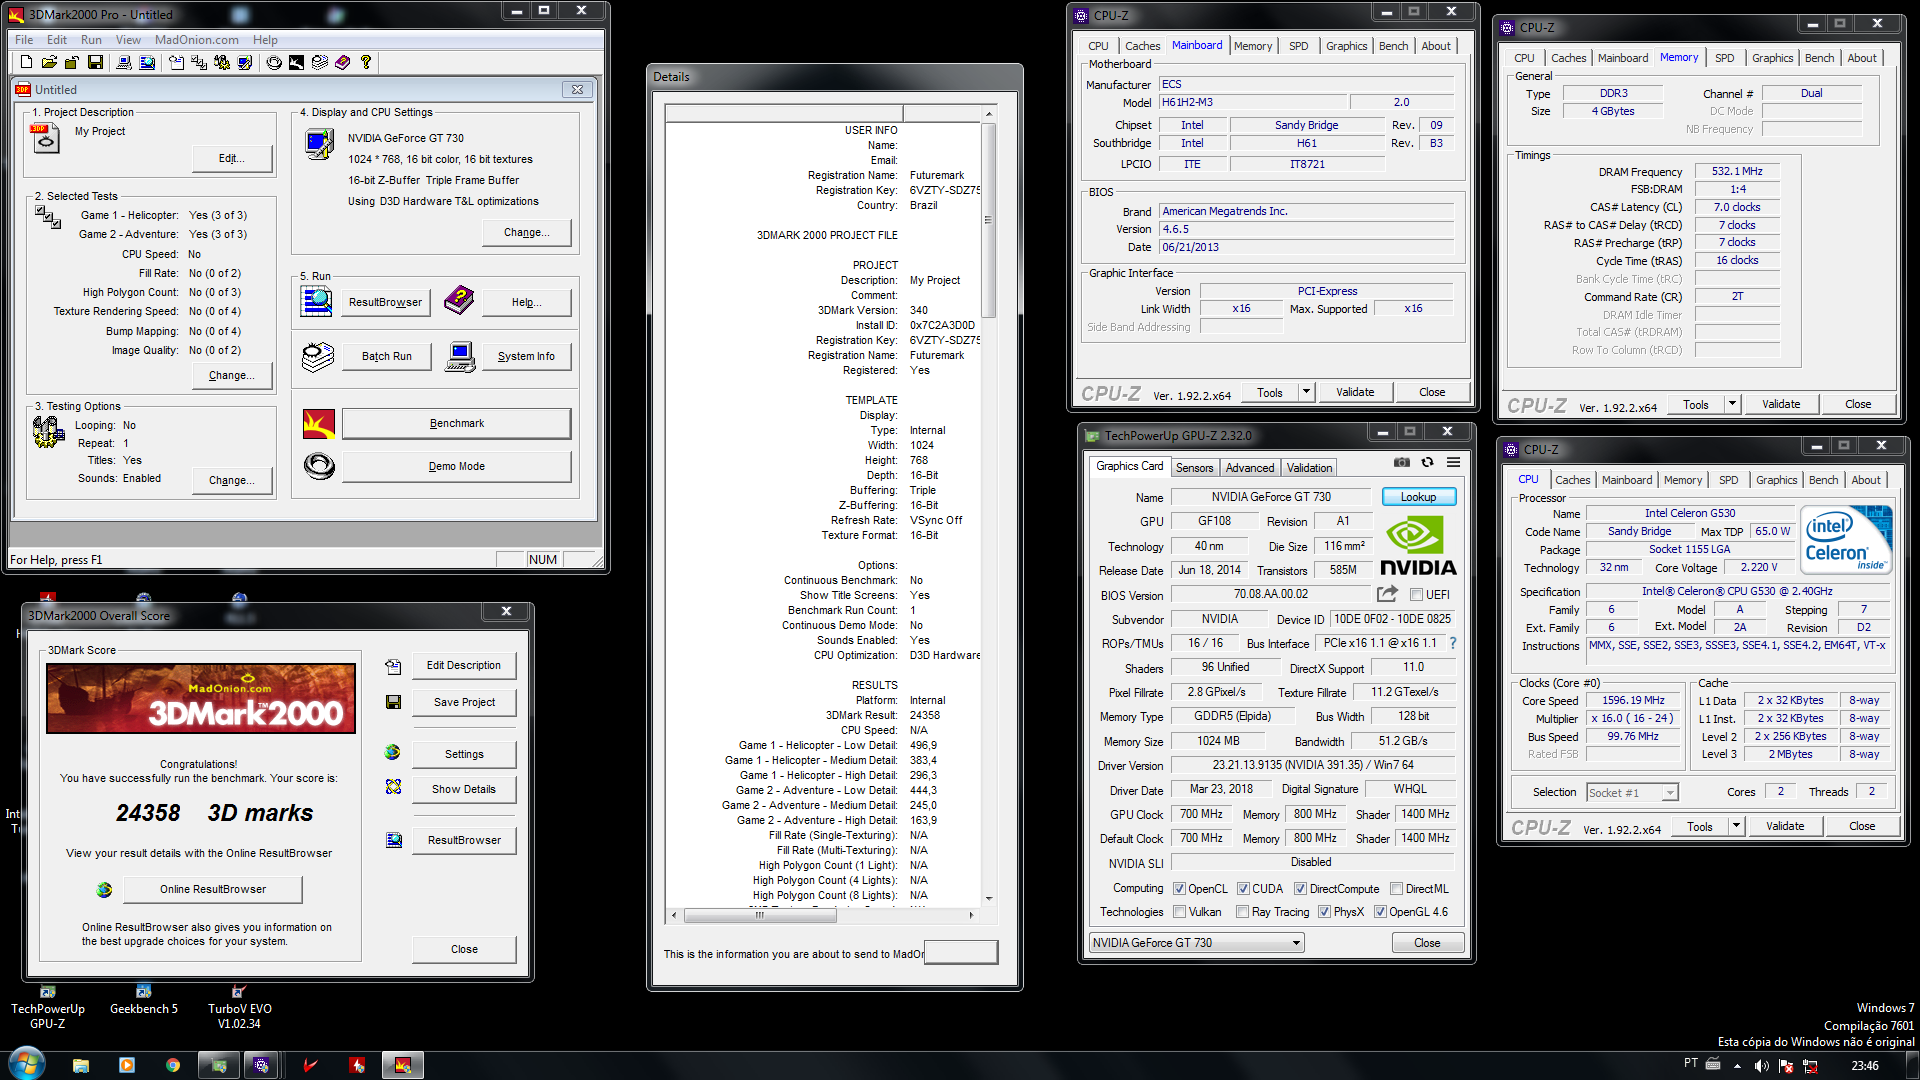Image resolution: width=1920 pixels, height=1080 pixels.
Task: Toggle the Ray Tracing checkbox
Action: (1242, 912)
